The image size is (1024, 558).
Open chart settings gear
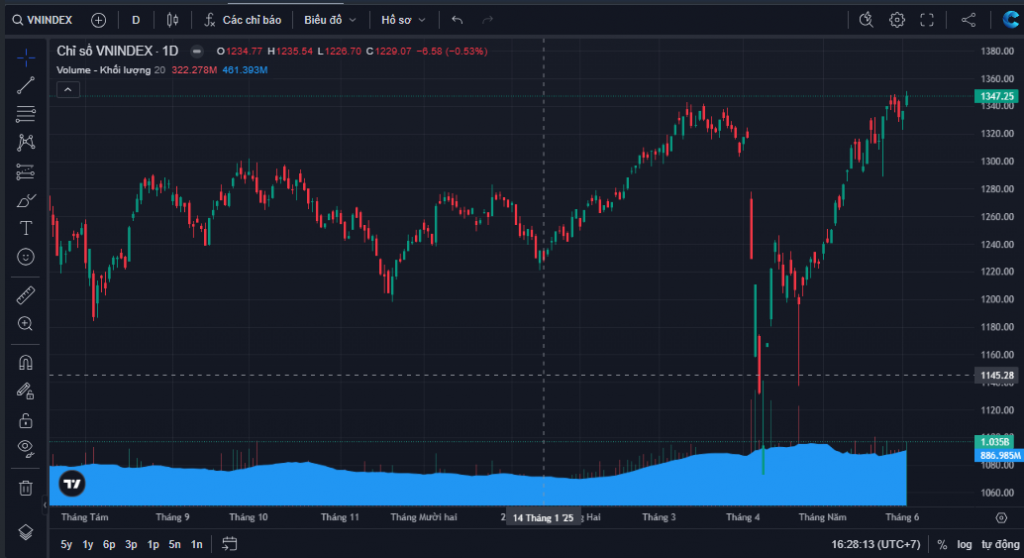pyautogui.click(x=897, y=20)
